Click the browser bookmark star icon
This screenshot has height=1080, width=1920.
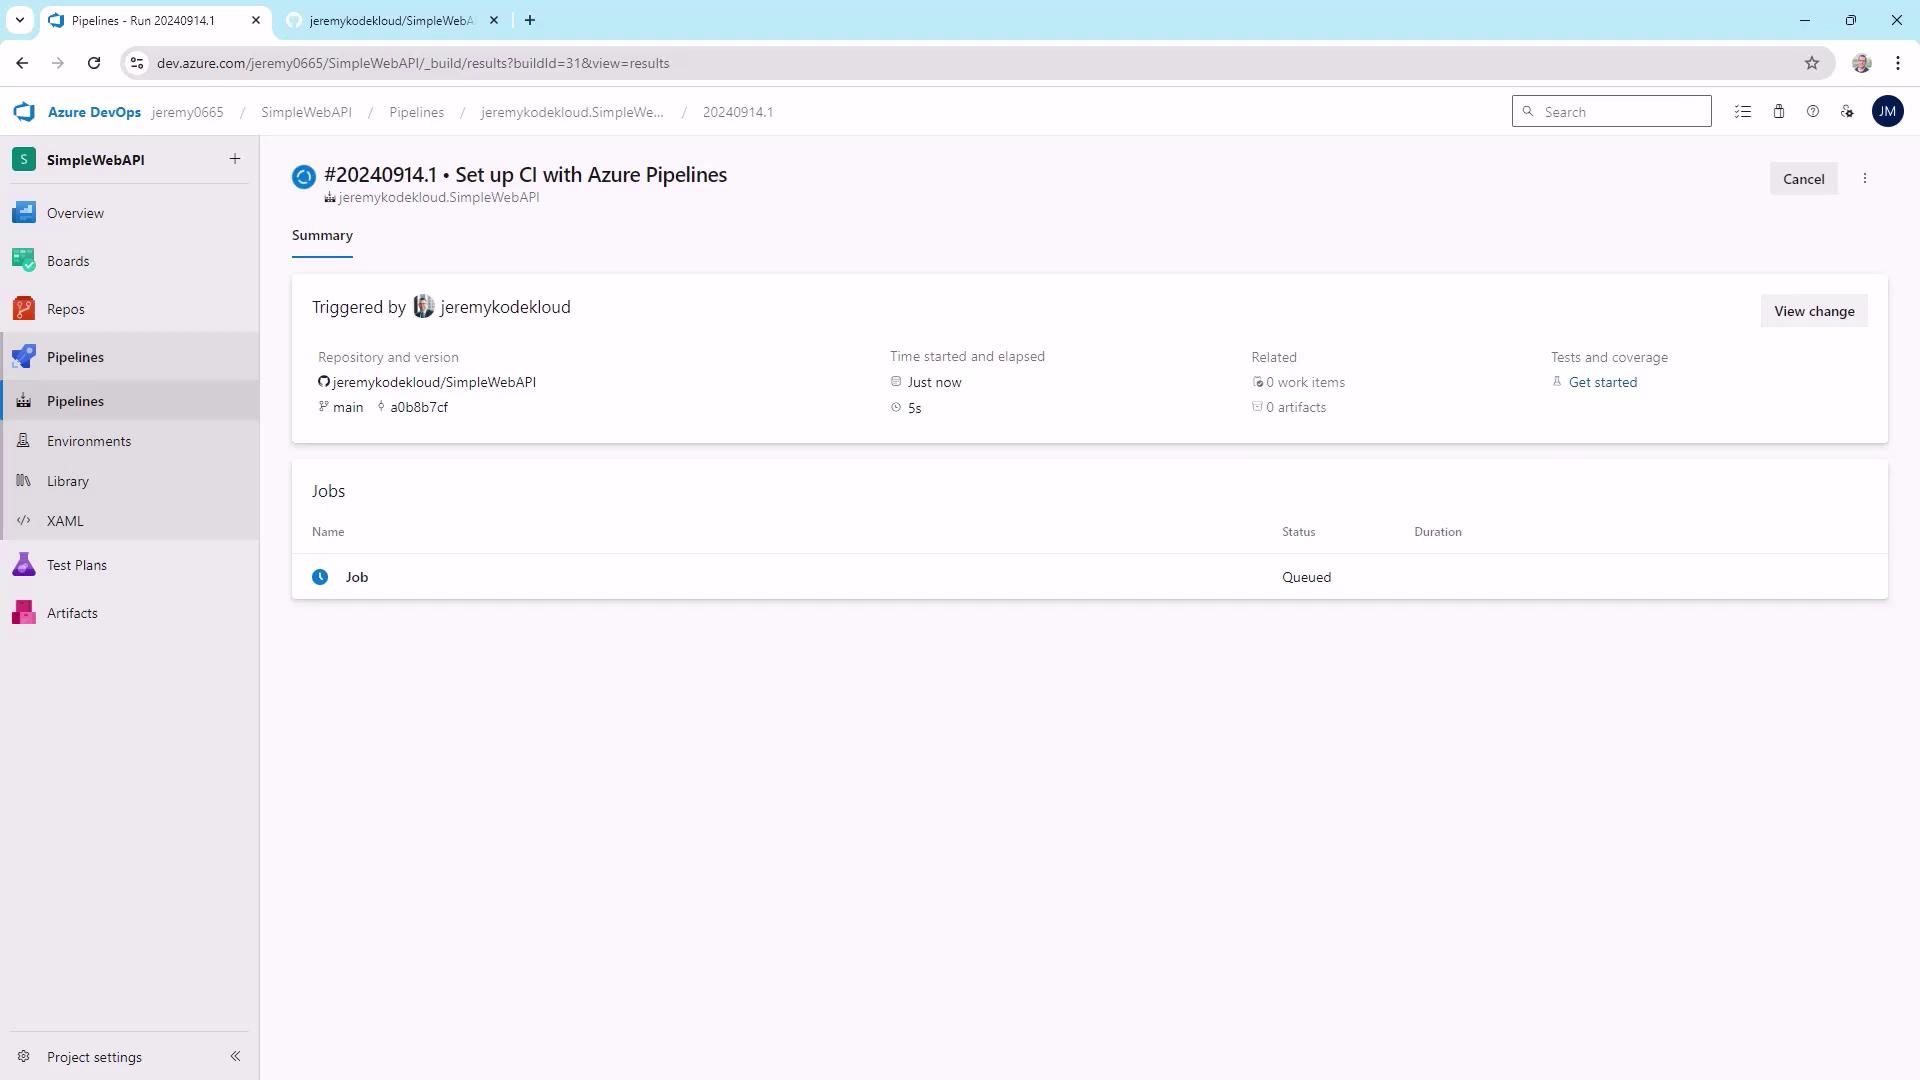pos(1812,63)
